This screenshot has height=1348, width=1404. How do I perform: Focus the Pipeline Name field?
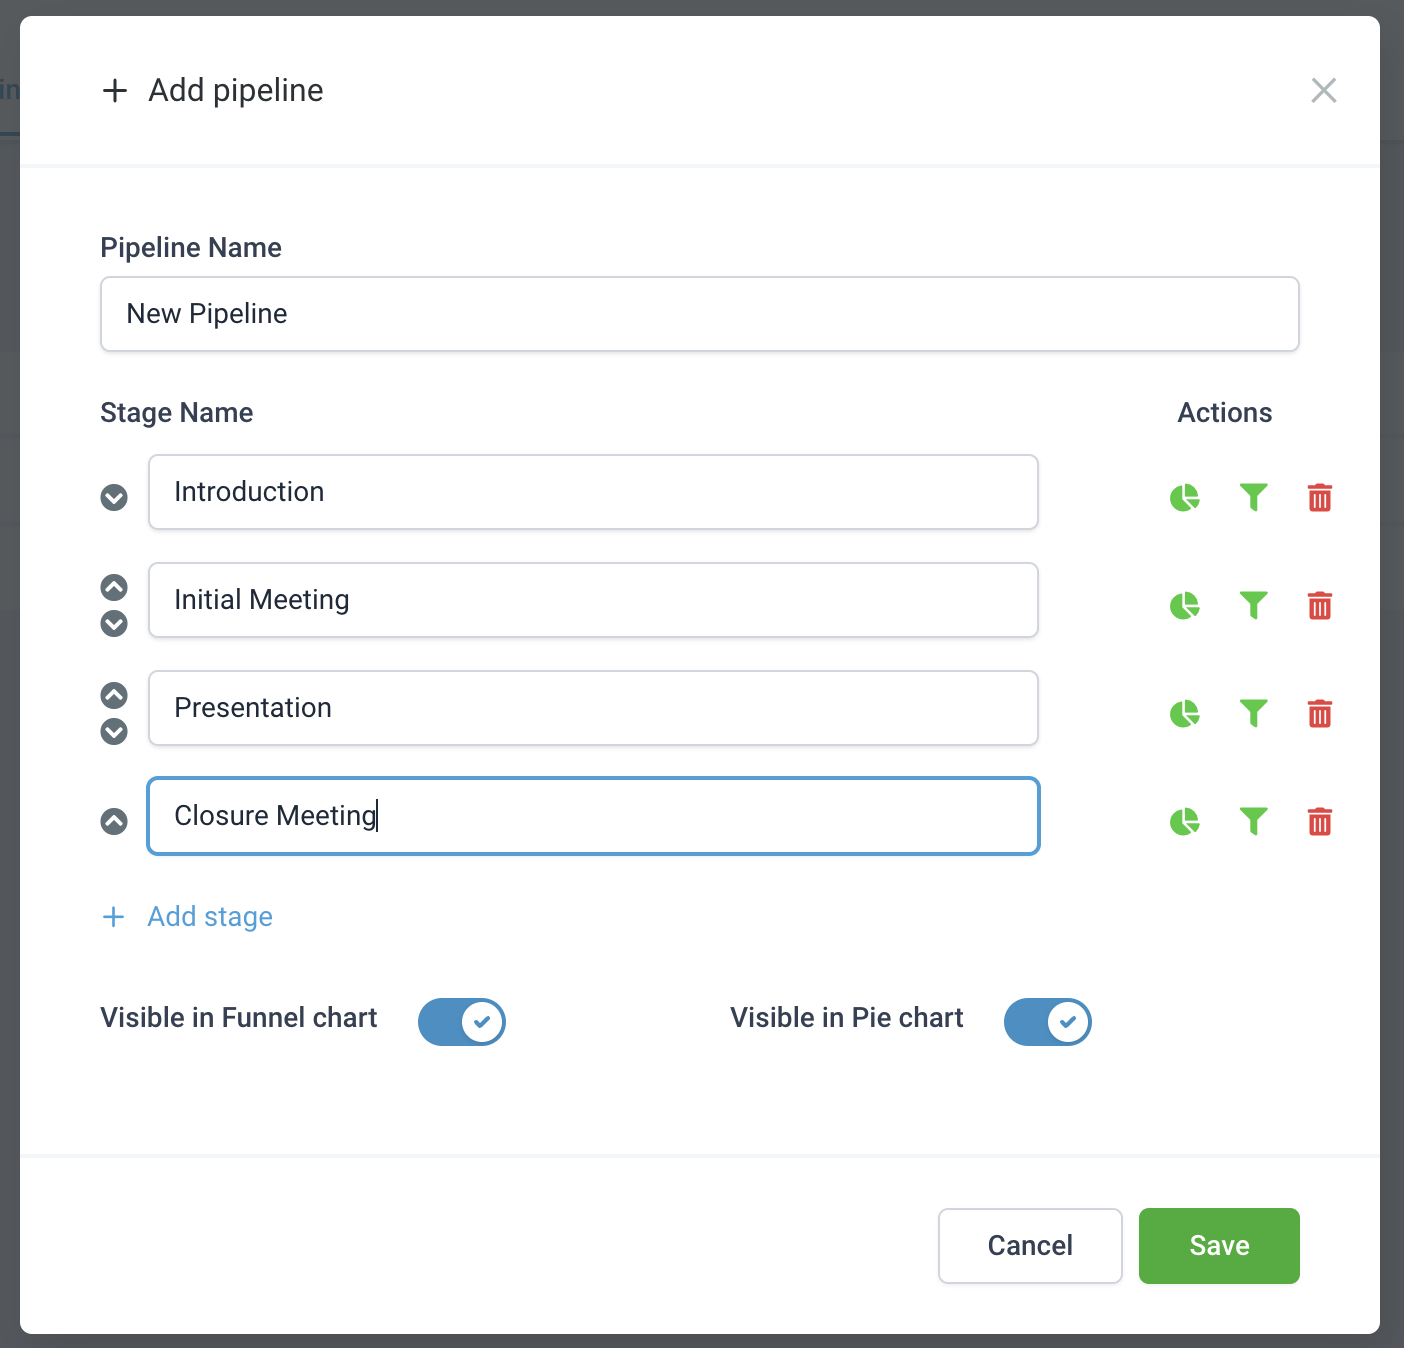click(700, 314)
